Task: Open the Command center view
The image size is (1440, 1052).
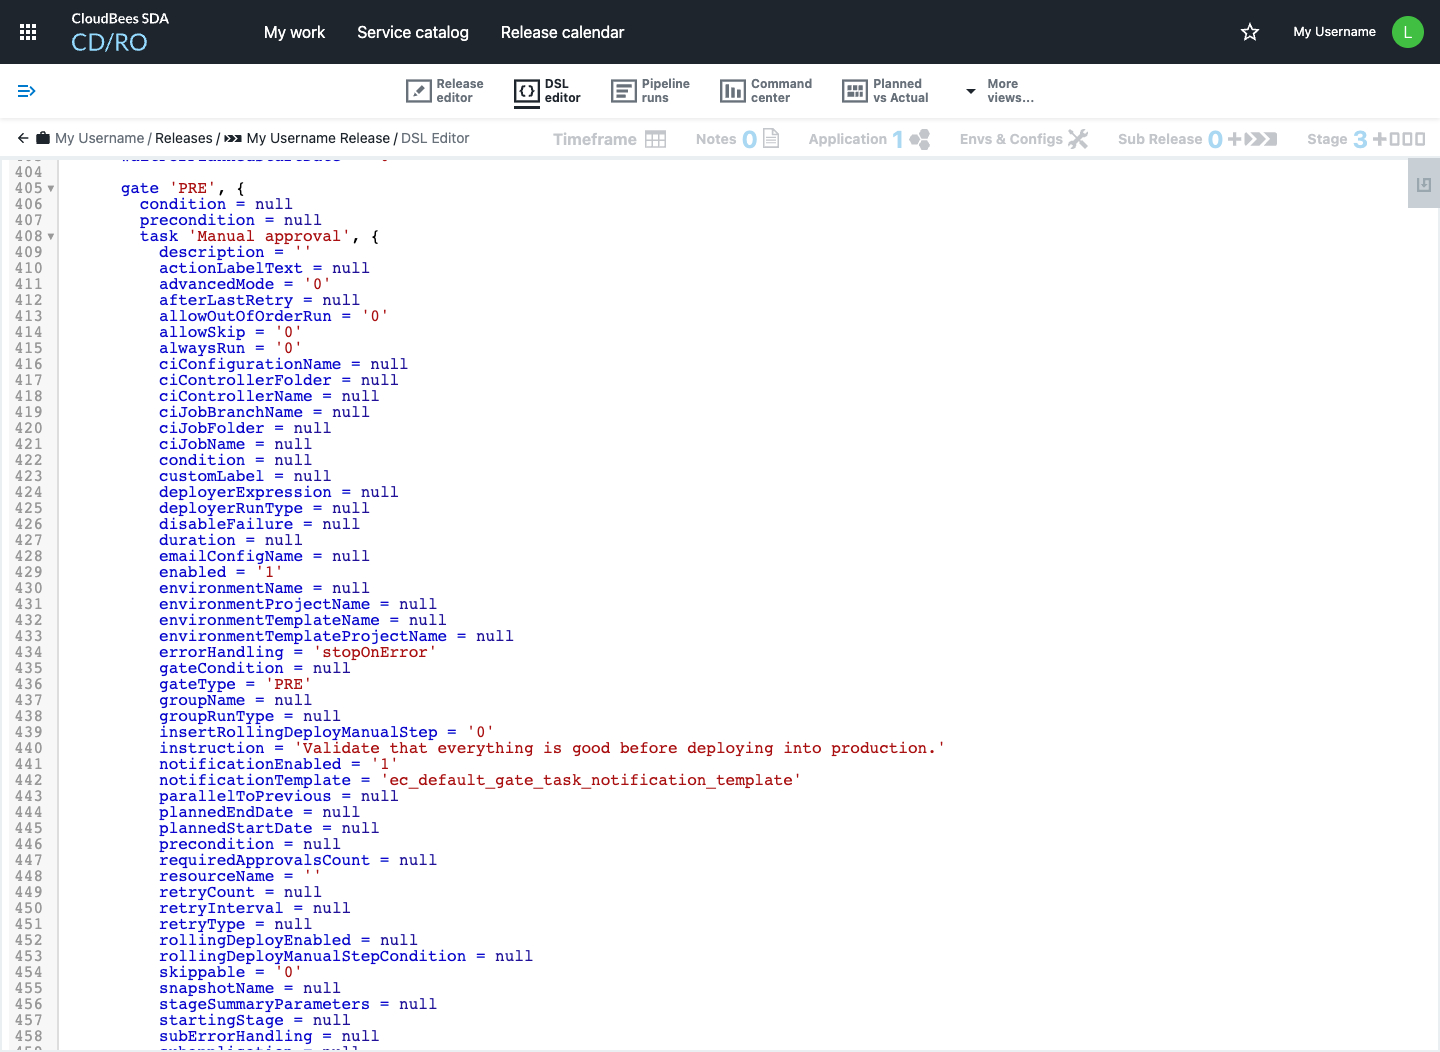Action: pos(766,91)
